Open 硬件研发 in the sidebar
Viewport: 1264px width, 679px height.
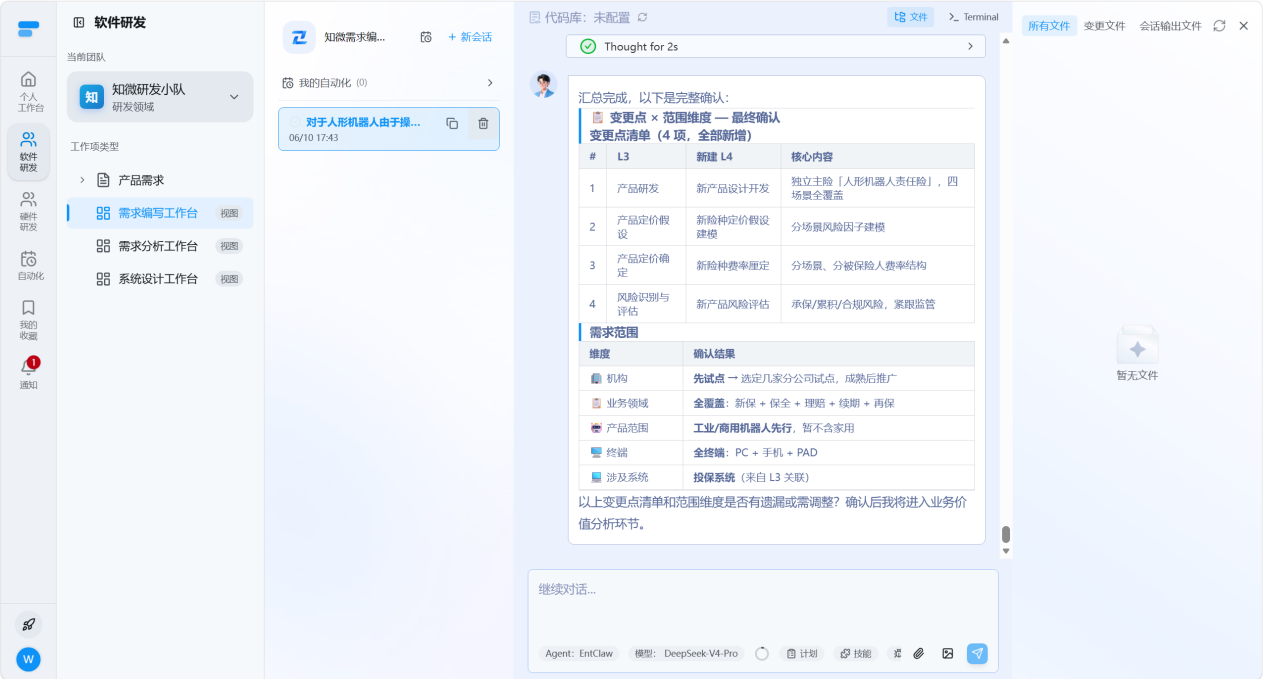point(28,211)
